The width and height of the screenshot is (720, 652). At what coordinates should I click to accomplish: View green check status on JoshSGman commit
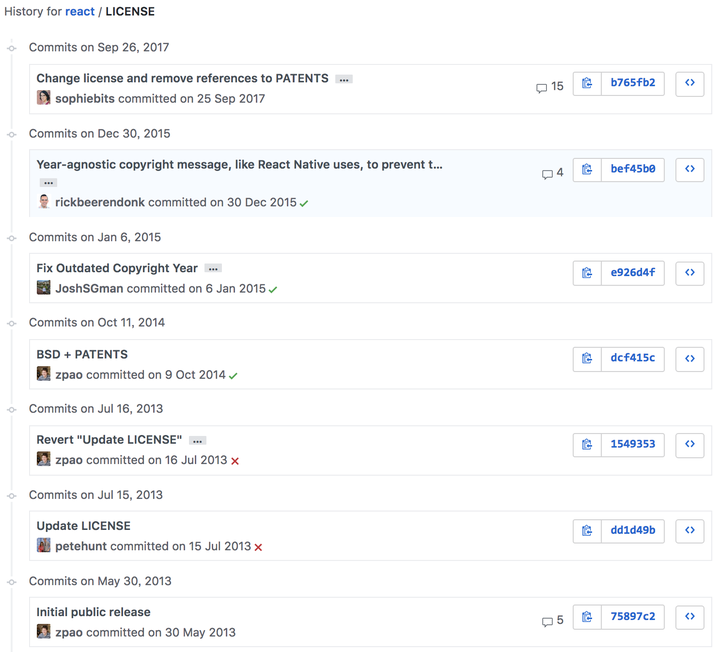273,290
